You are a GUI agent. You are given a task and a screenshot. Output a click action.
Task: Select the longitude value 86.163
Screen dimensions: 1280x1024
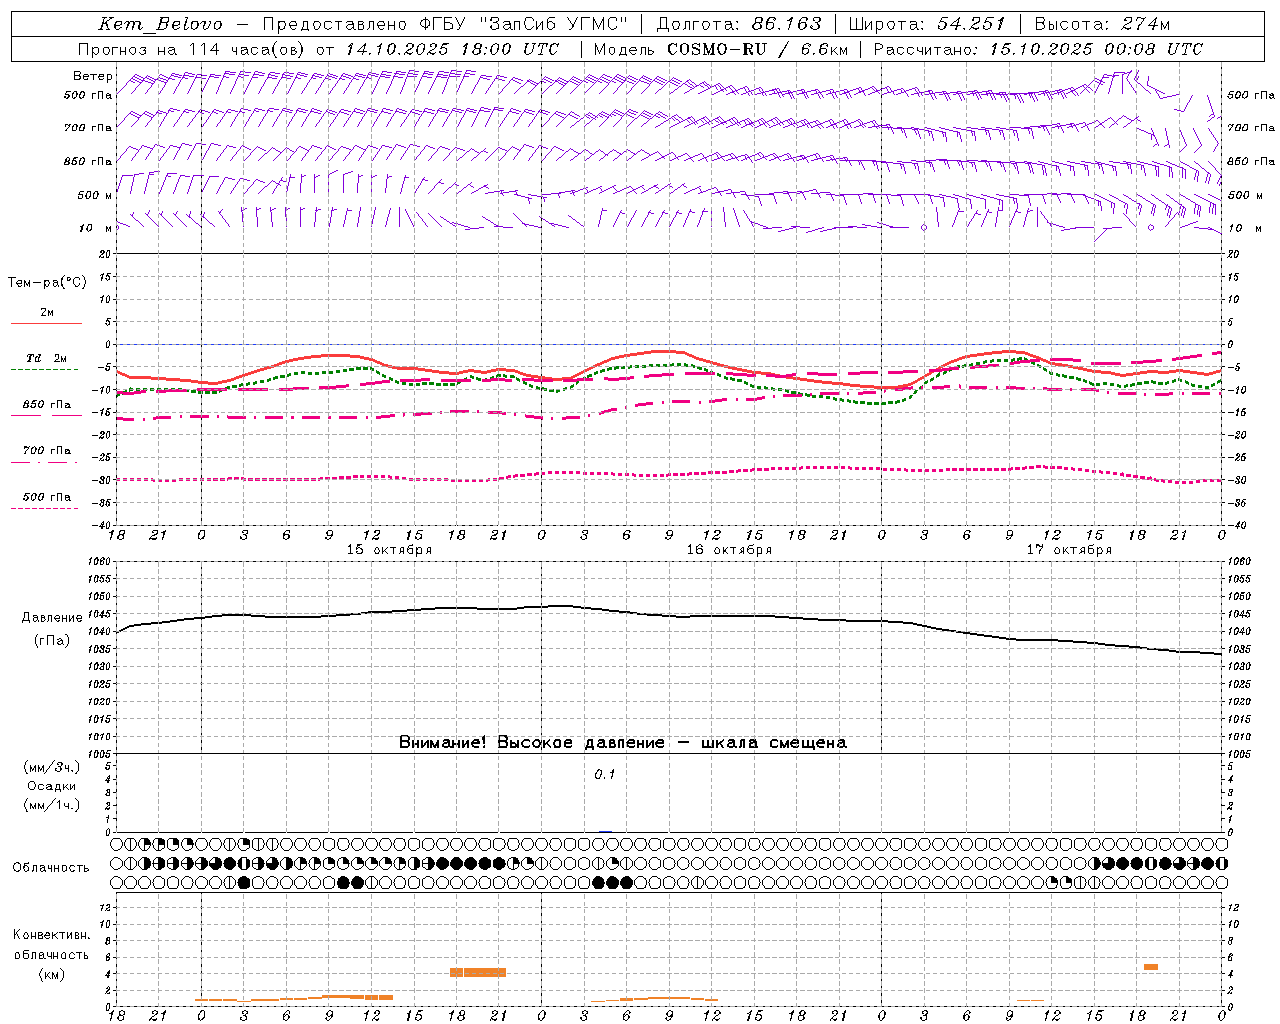coord(786,24)
